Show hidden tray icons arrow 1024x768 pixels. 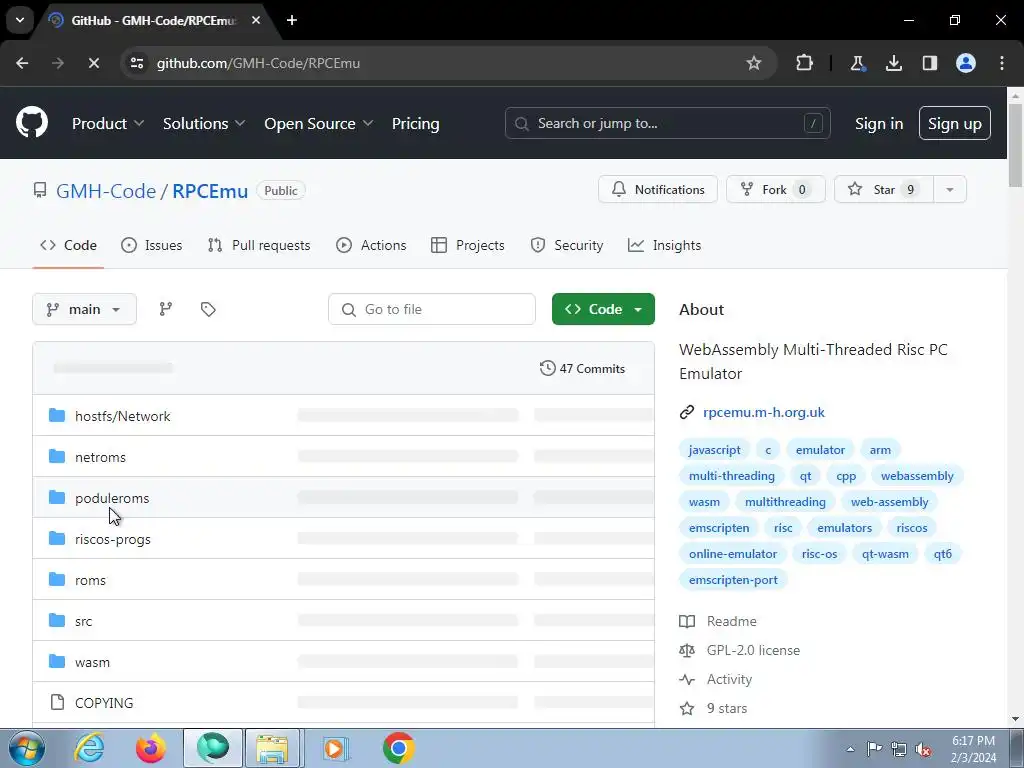point(850,749)
